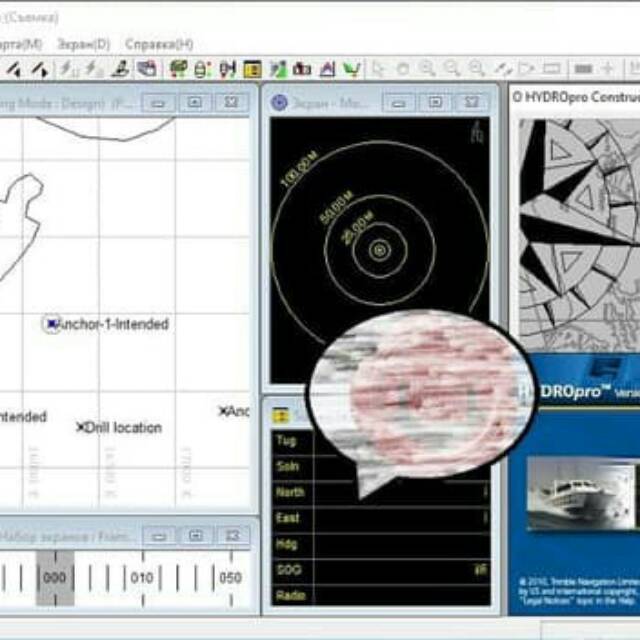Click the radar screen window title icon
Image resolution: width=640 pixels, height=640 pixels.
coord(280,102)
